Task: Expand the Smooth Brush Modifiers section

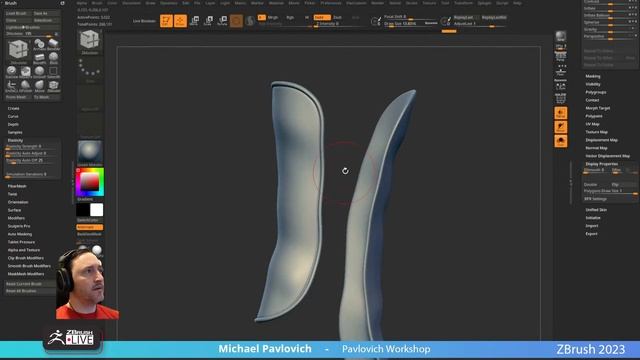Action: coord(29,266)
